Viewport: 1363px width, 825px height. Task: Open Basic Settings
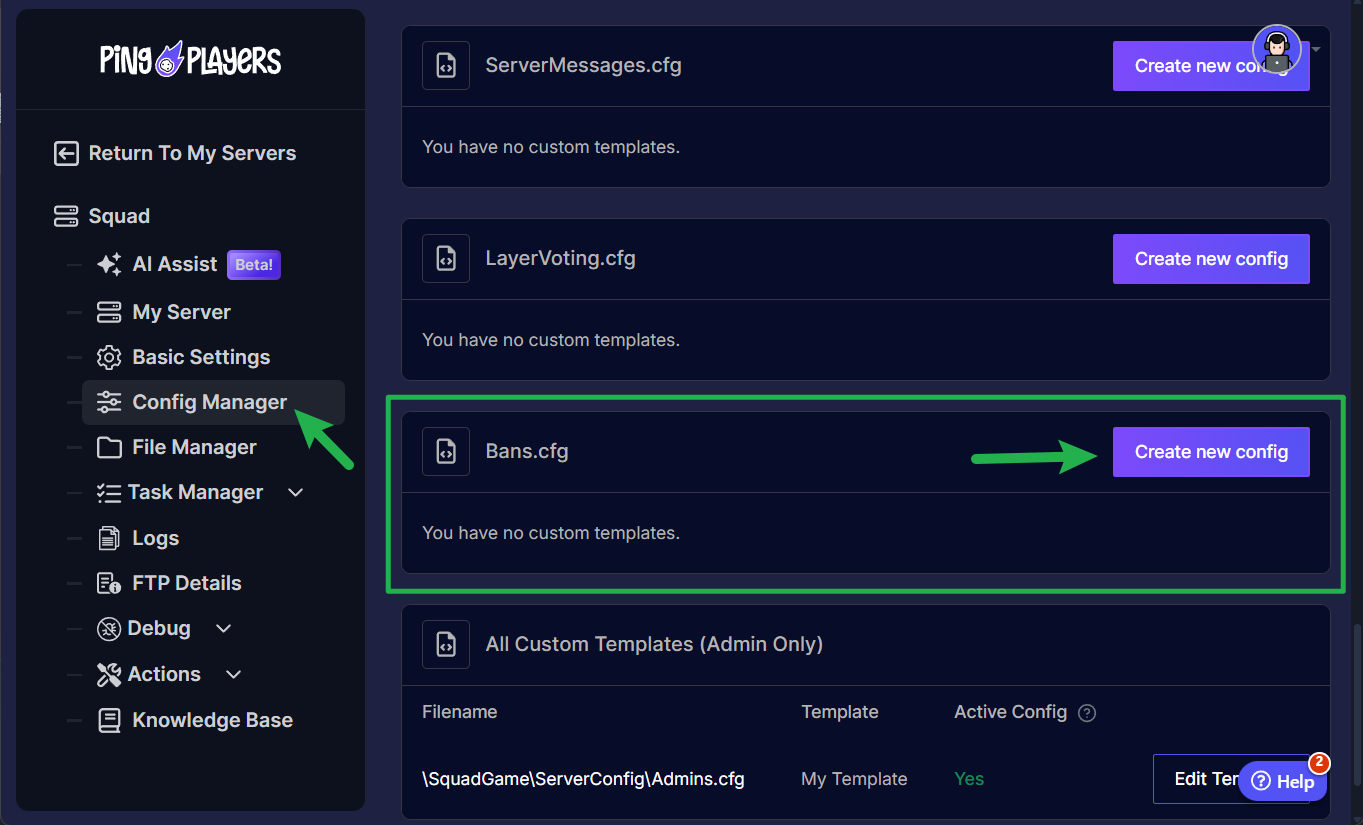[x=201, y=357]
